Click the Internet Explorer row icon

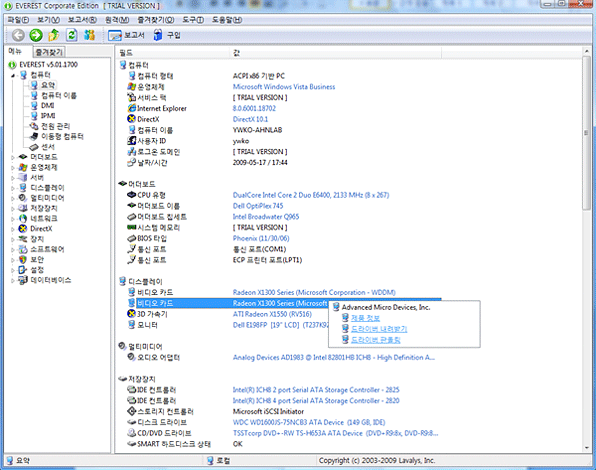(132, 108)
